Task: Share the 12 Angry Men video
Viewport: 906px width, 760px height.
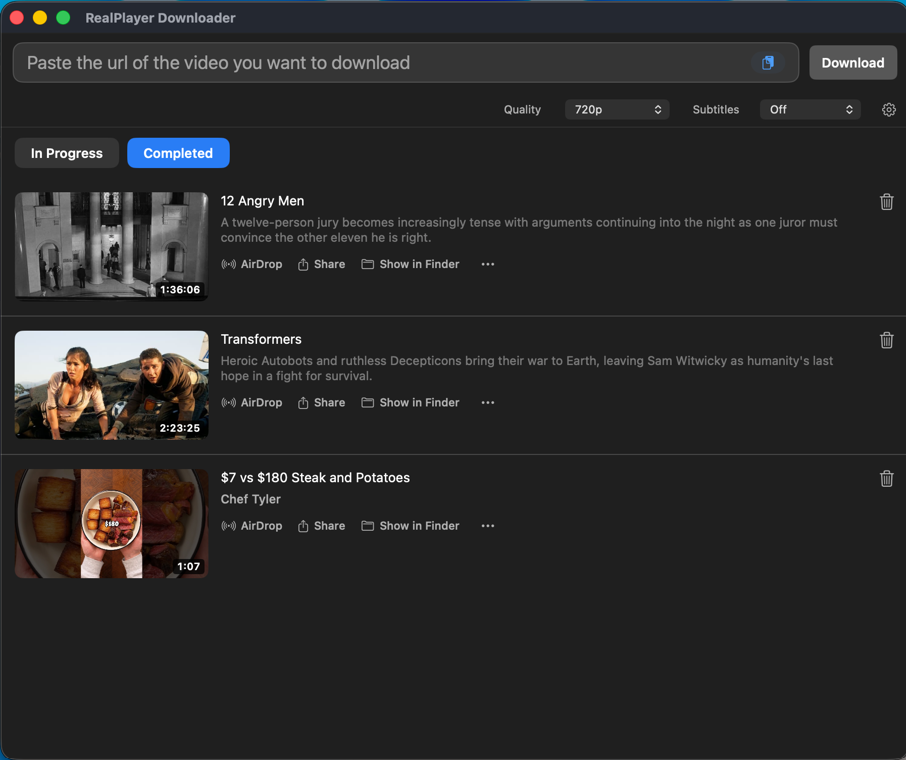Action: pyautogui.click(x=321, y=264)
